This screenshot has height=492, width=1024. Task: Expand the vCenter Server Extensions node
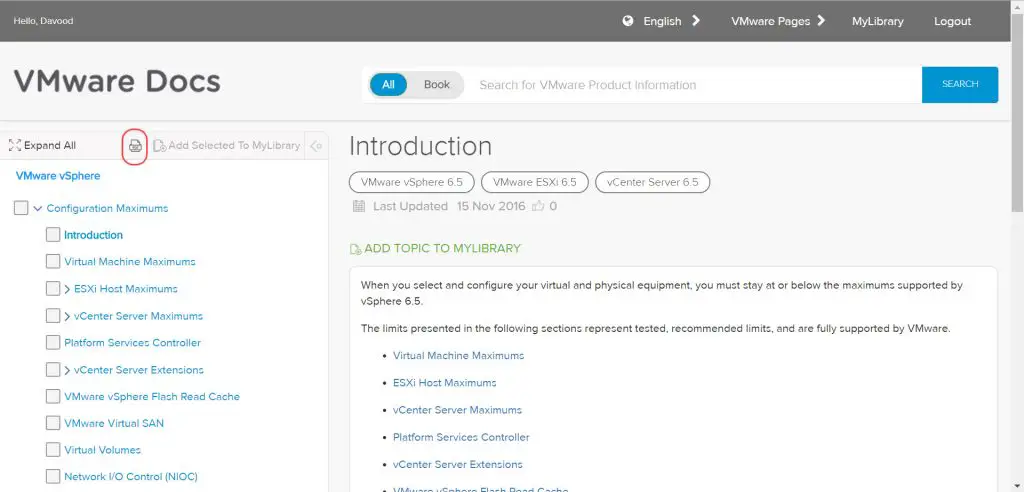[x=68, y=370]
